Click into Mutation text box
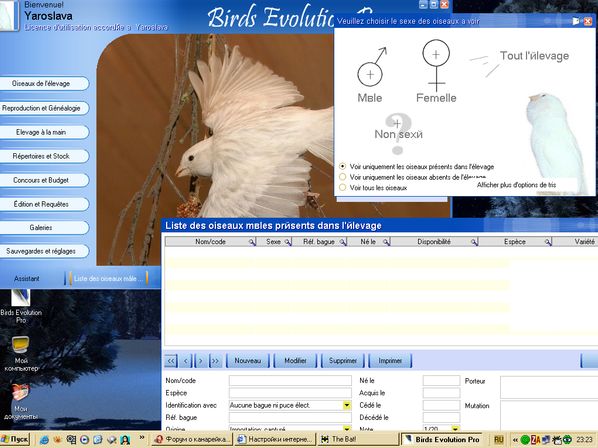Image resolution: width=598 pixels, height=448 pixels. [x=549, y=414]
